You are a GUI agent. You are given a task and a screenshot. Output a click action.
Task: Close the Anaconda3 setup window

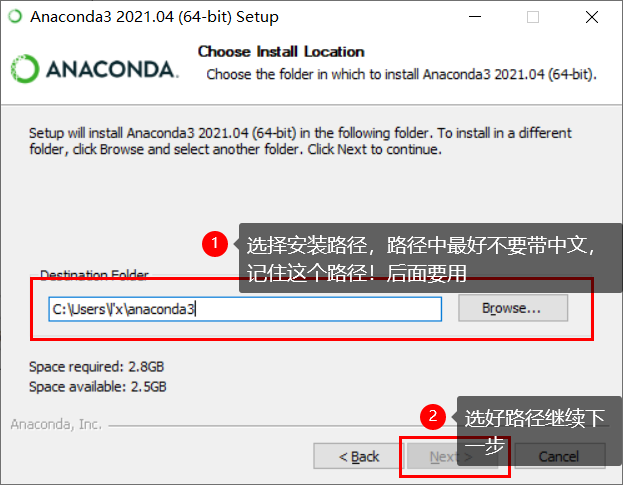[x=592, y=17]
